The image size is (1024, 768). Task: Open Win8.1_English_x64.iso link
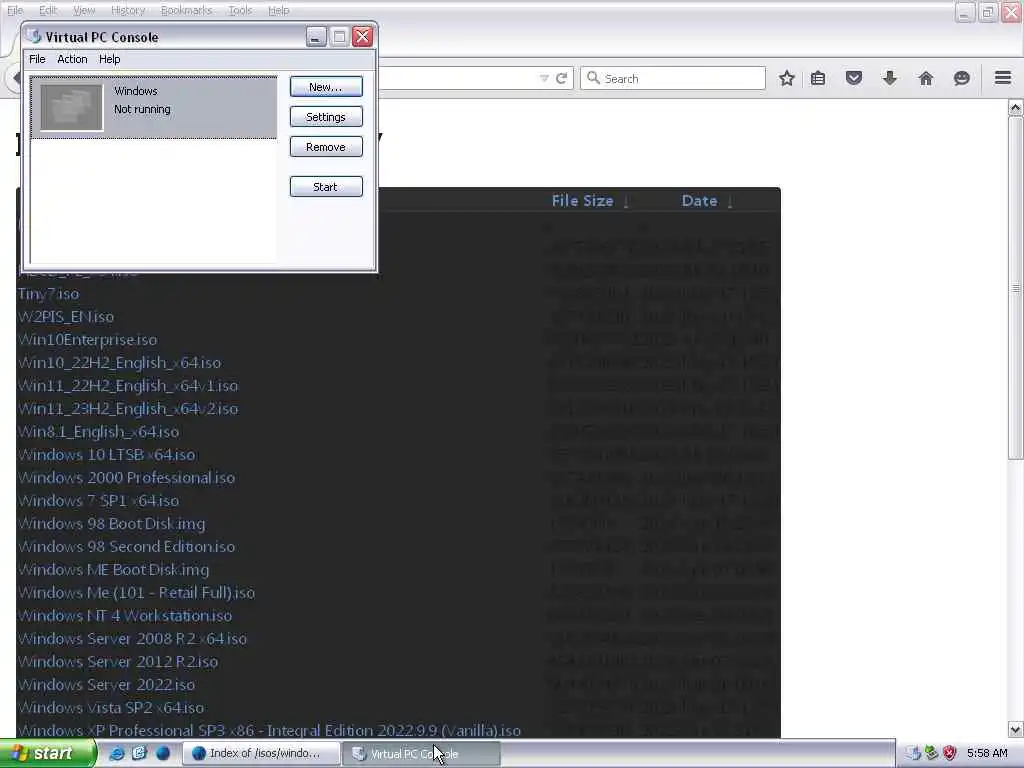click(99, 432)
